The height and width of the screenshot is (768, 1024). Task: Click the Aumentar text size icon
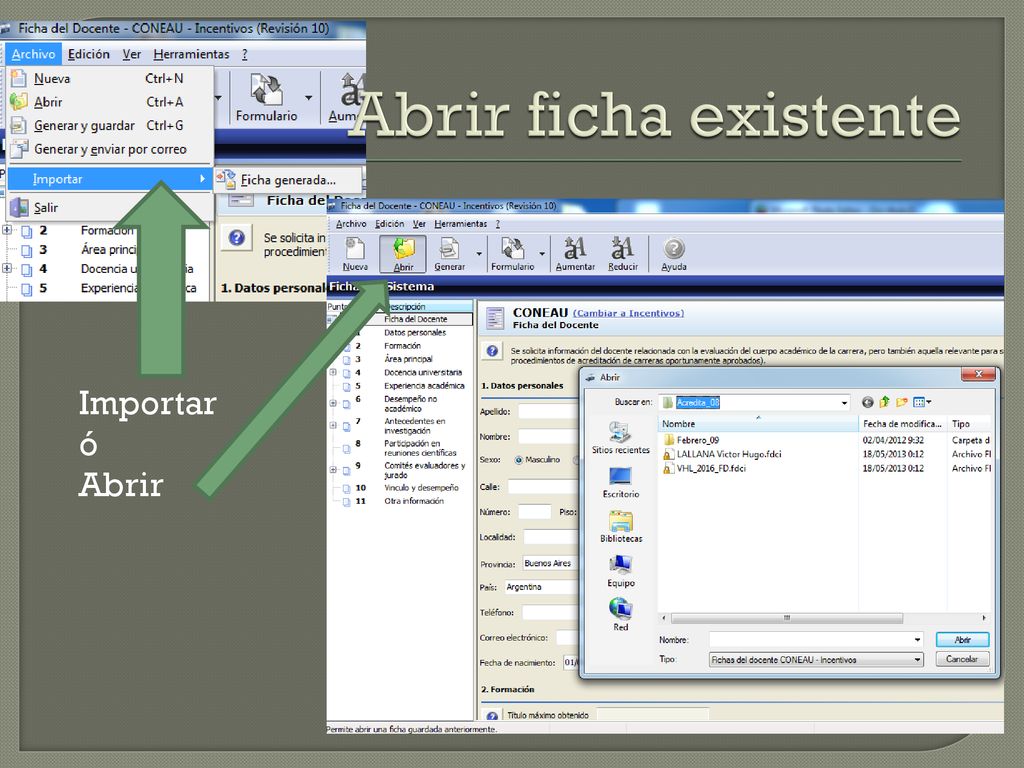coord(575,253)
